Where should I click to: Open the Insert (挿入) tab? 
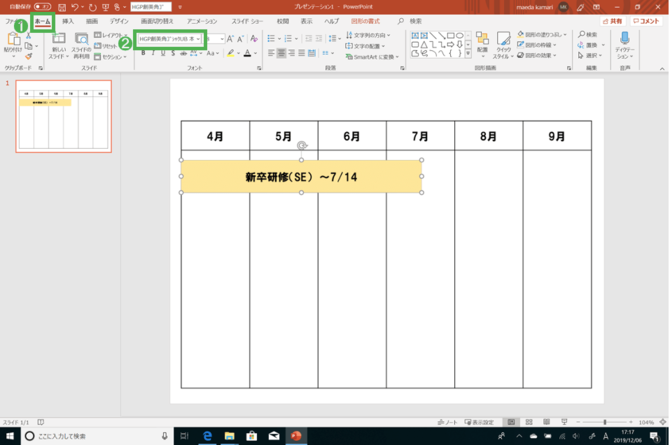(68, 21)
